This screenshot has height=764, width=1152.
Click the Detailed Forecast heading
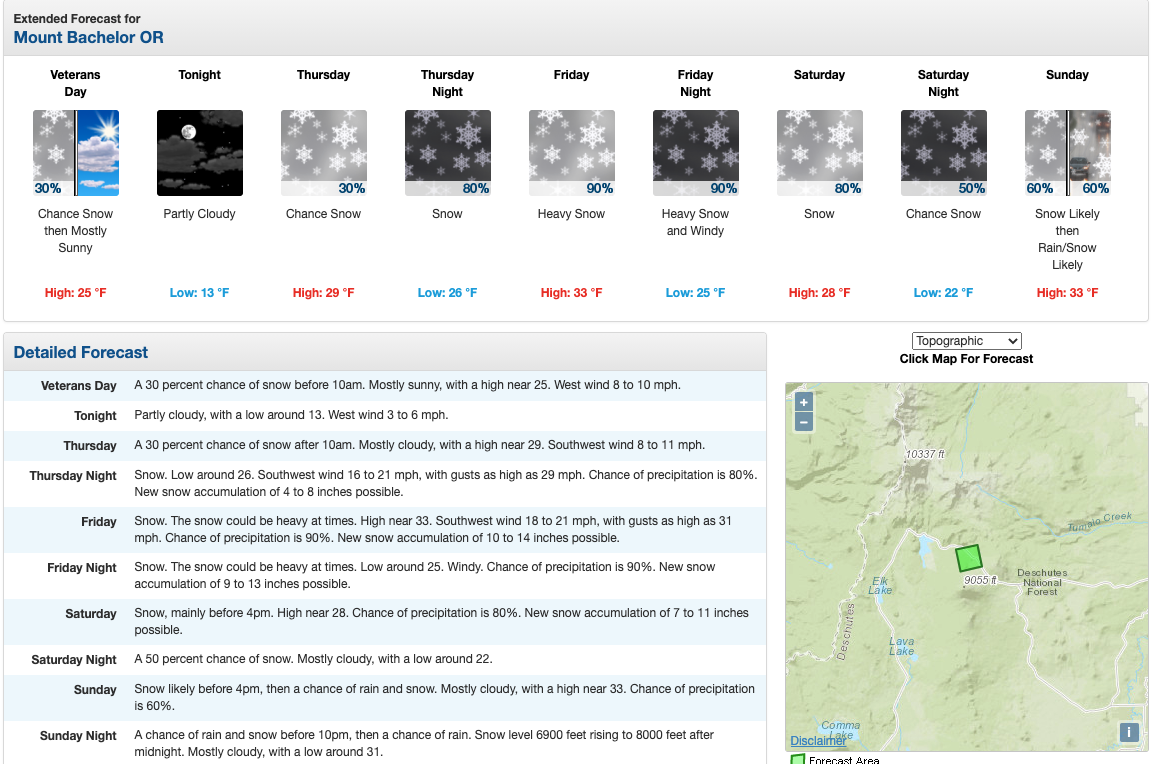pos(81,353)
